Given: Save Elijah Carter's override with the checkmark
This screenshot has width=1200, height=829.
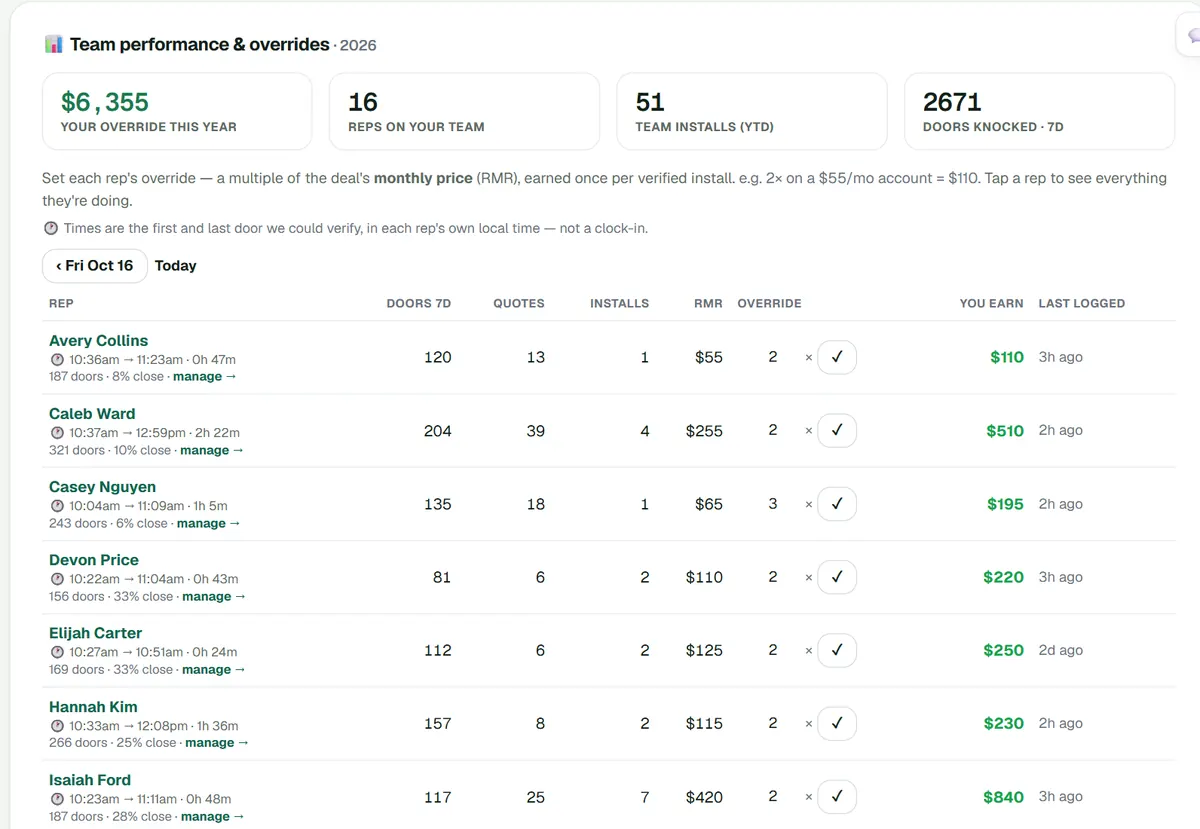Looking at the screenshot, I should [x=837, y=650].
